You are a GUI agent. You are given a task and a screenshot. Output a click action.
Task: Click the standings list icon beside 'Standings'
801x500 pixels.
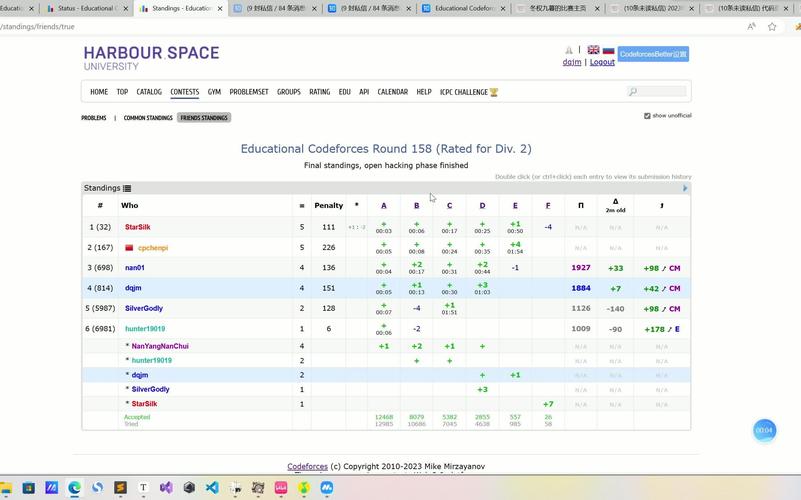(127, 188)
